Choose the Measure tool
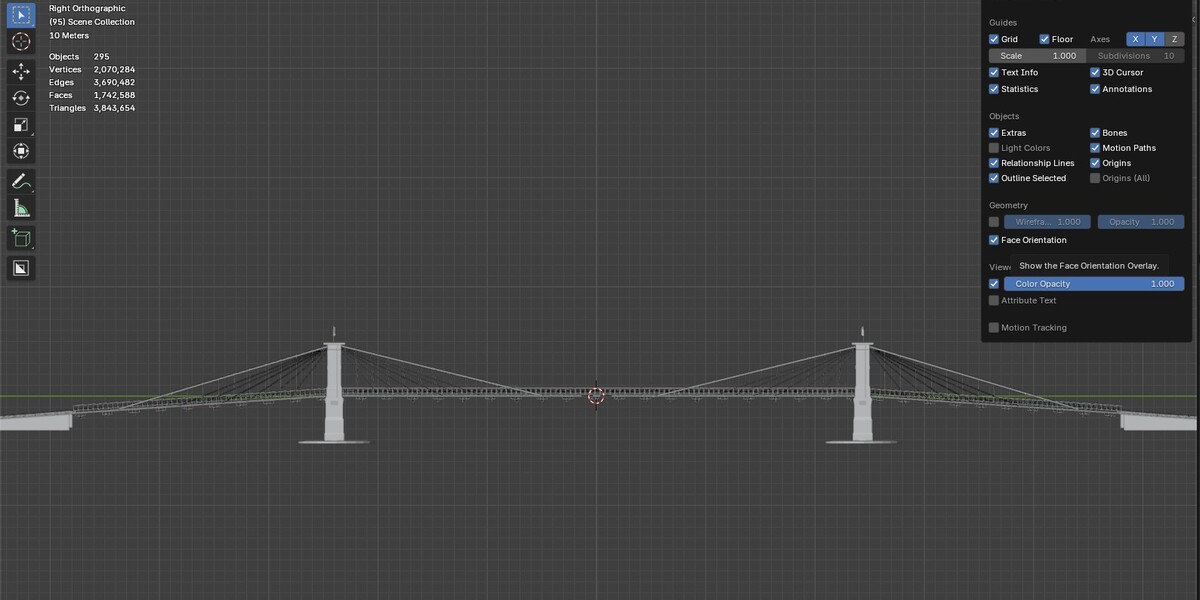Image resolution: width=1200 pixels, height=600 pixels. pos(21,208)
